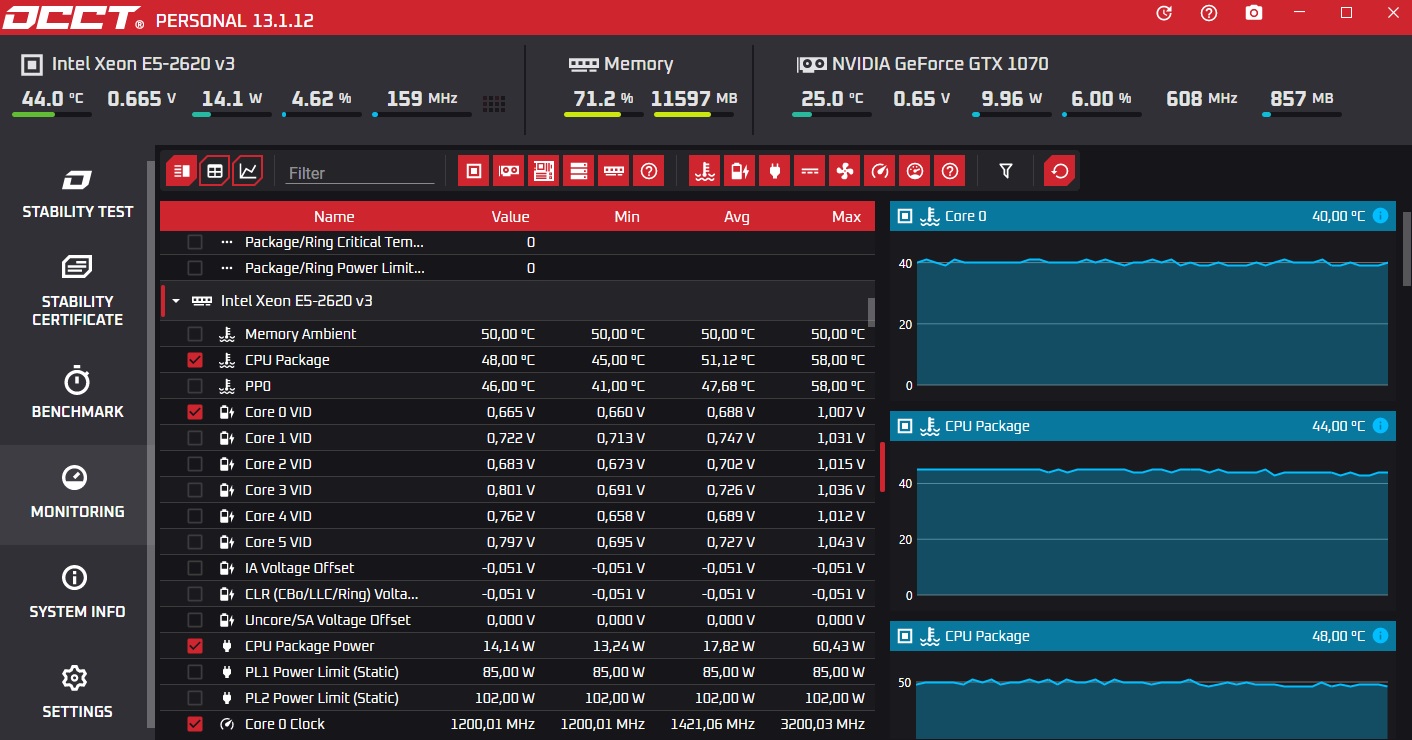The image size is (1412, 740).
Task: Click the update refresh icon in title bar
Action: point(1164,13)
